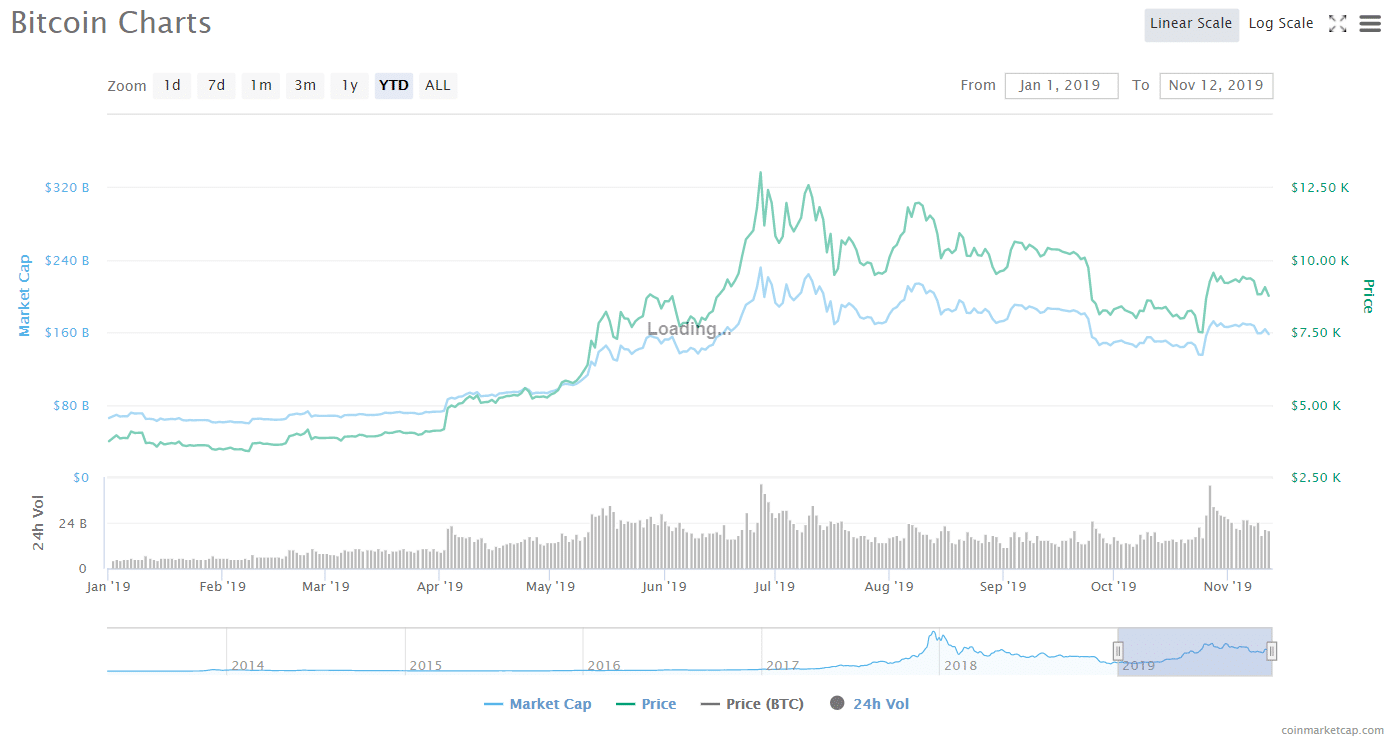The image size is (1398, 746).
Task: Open the chart hamburger menu icon
Action: tap(1370, 24)
